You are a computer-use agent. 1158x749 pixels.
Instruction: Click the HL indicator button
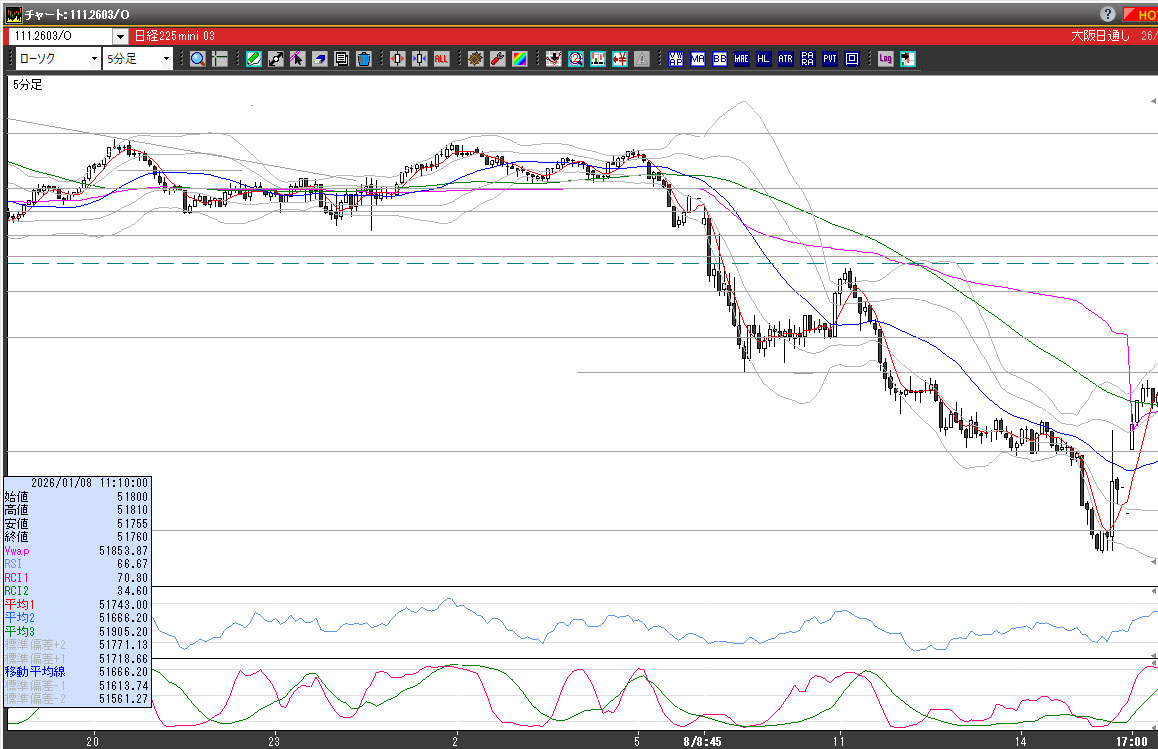click(763, 59)
